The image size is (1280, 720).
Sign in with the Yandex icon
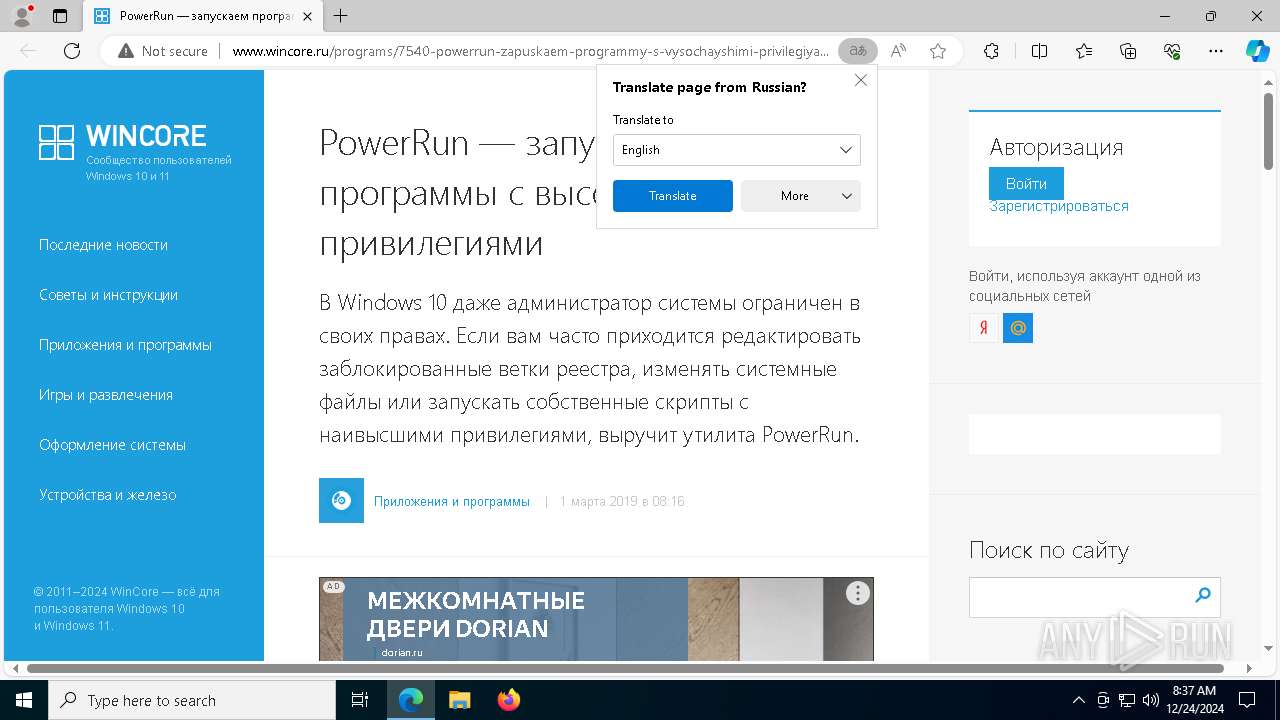point(984,328)
